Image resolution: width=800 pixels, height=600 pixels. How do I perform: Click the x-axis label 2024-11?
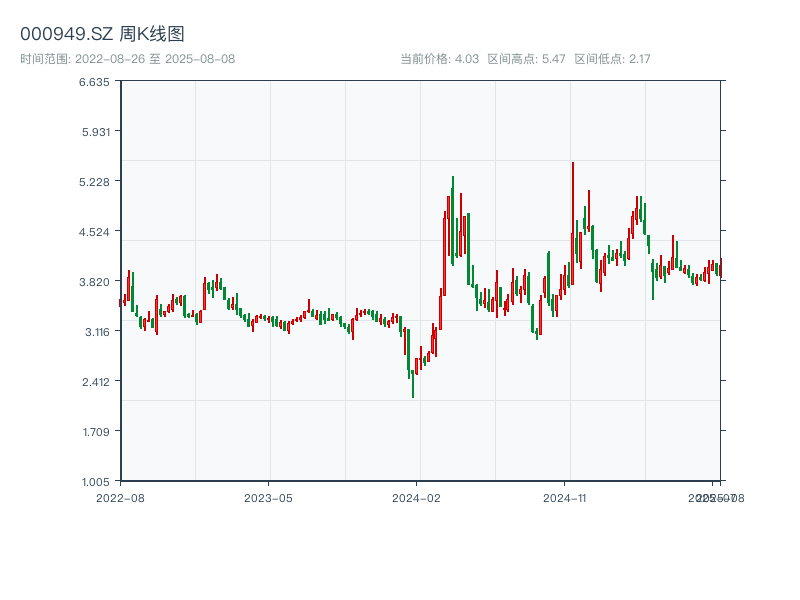tap(564, 498)
